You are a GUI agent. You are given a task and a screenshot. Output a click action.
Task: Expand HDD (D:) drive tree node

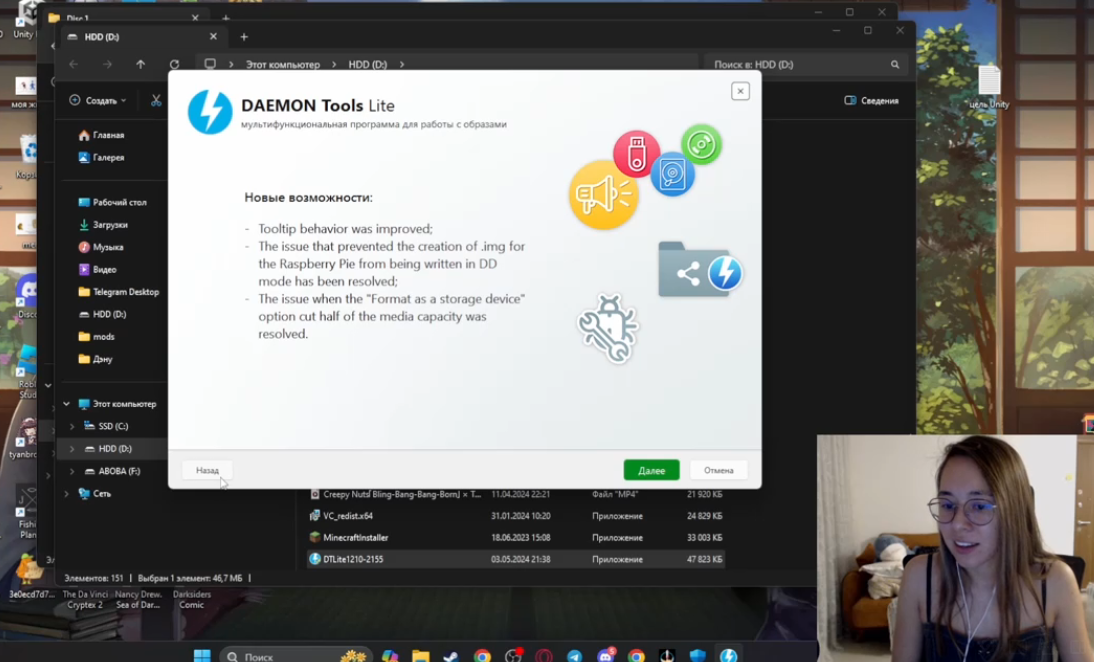coord(72,449)
